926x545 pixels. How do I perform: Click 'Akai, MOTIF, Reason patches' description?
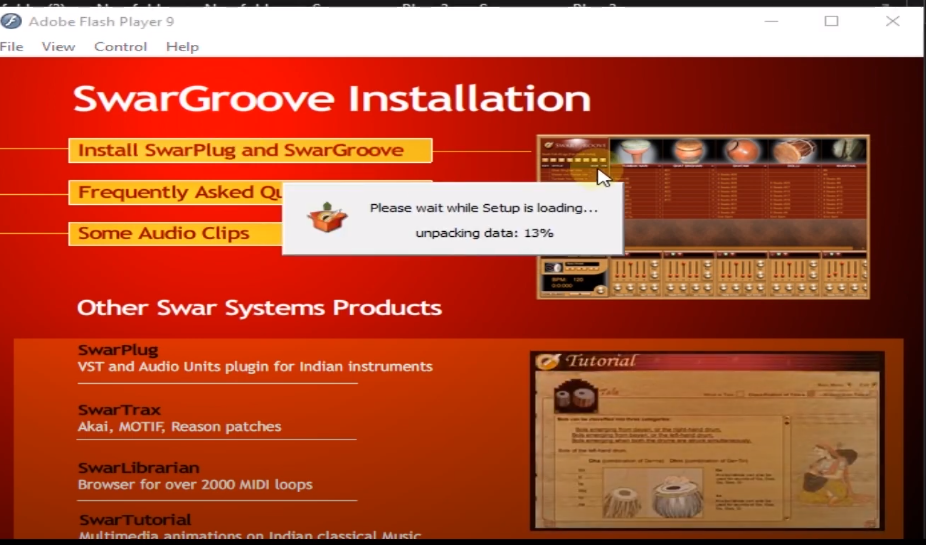pyautogui.click(x=180, y=426)
